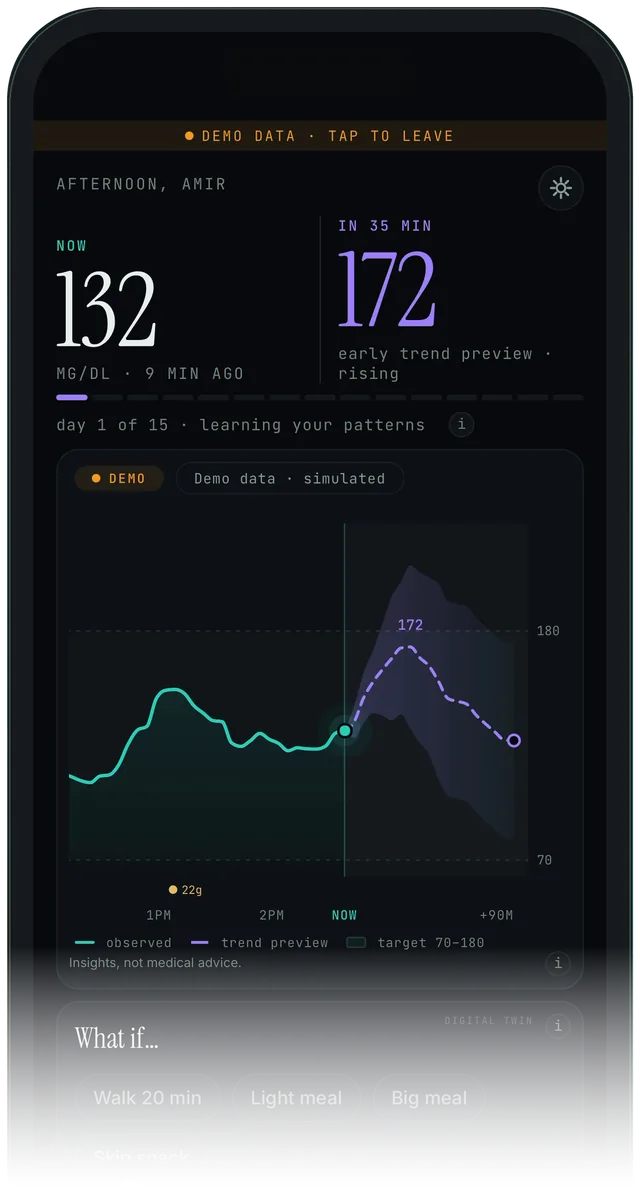Click the day 1 of 15 progress bar
Screen dimensions: 640x1194
point(320,397)
